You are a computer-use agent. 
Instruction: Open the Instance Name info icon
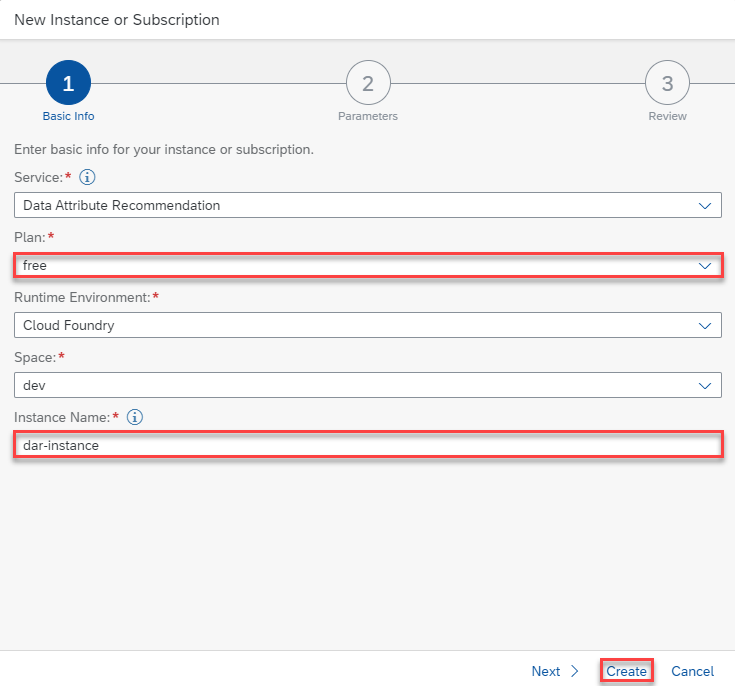(135, 417)
